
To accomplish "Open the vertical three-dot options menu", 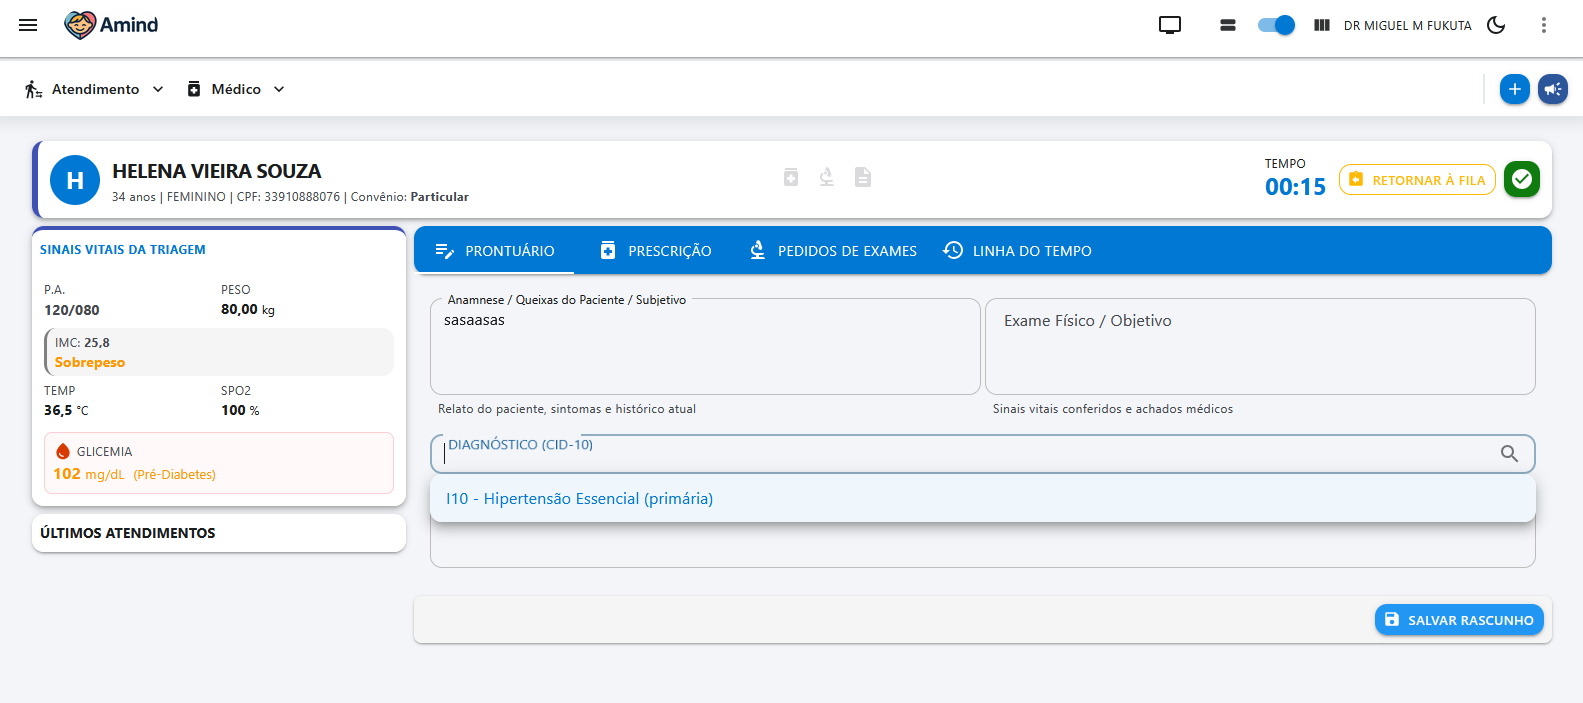I will point(1543,25).
